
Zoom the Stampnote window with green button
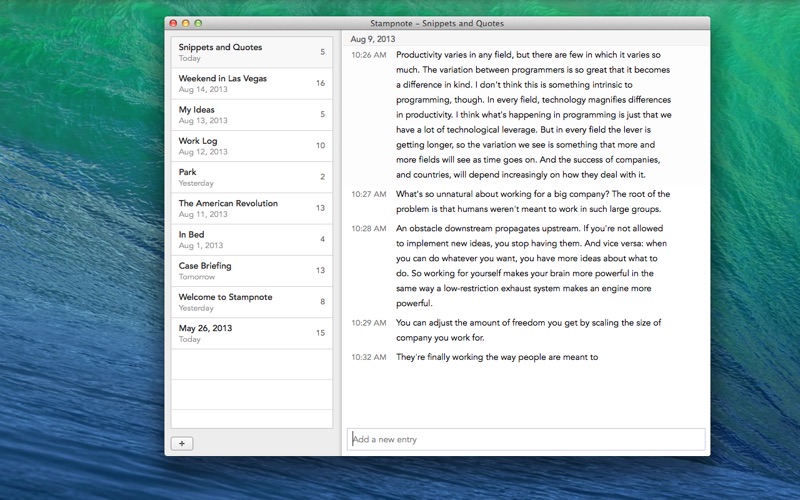coord(198,23)
